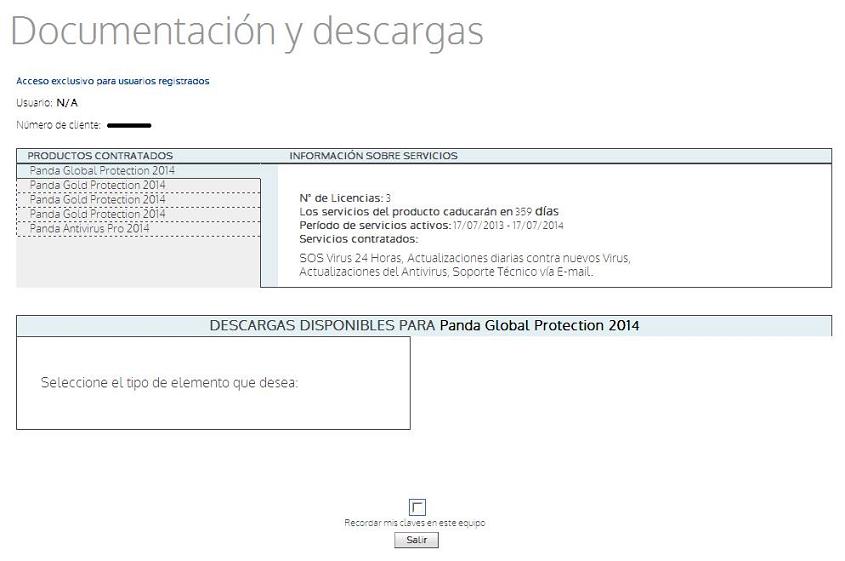This screenshot has height=561, width=845.
Task: Open 'Acceso exclusivo para usuarios registrados' link
Action: (113, 81)
